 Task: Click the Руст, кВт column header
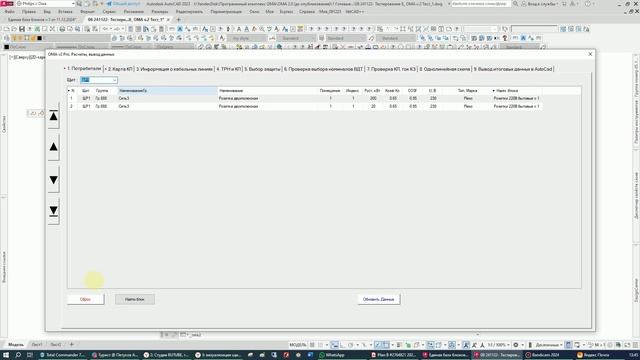click(372, 91)
